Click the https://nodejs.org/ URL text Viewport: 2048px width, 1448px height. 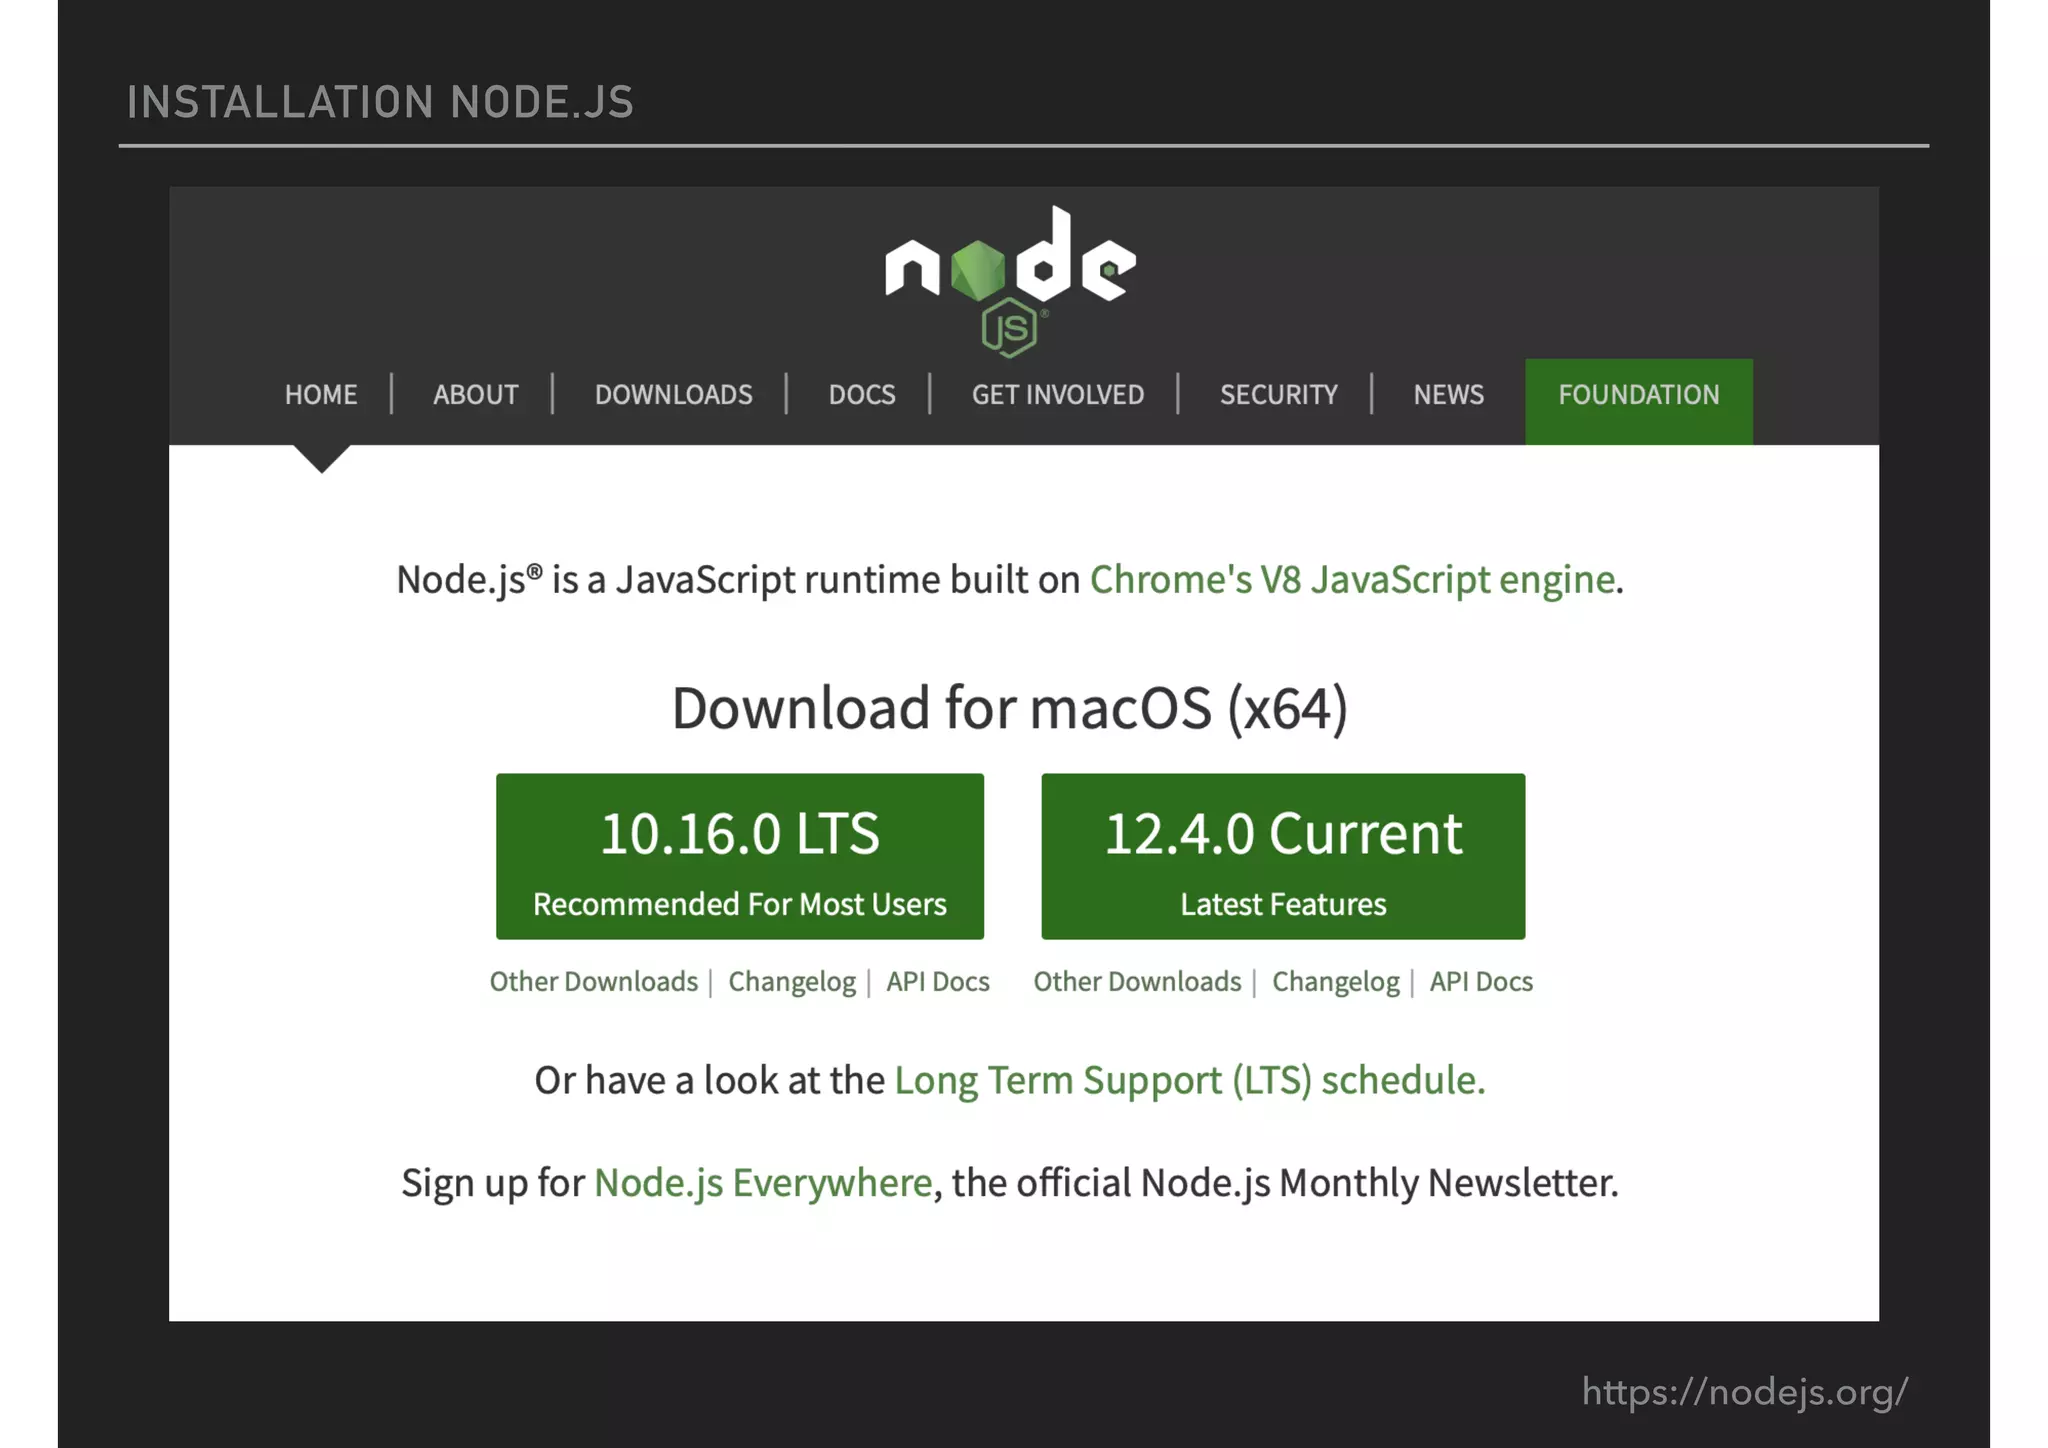coord(1745,1392)
